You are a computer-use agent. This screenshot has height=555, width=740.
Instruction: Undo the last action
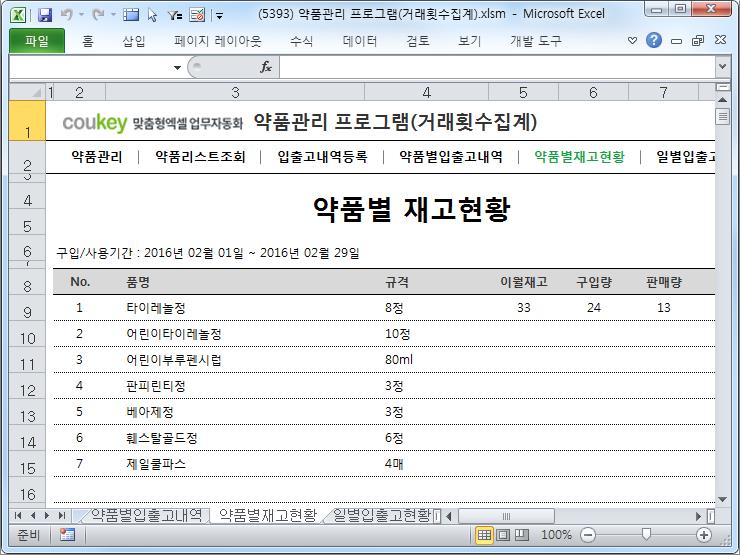(x=67, y=15)
